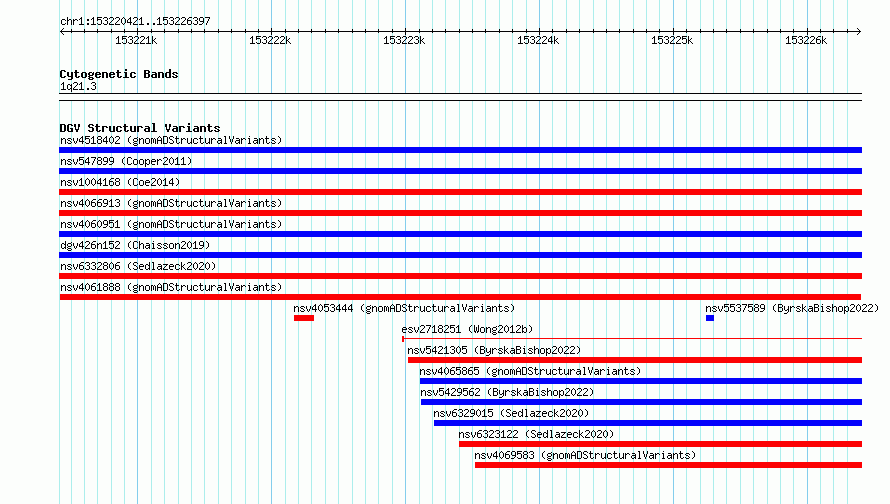
Task: Click the ruler's right arrow end
Action: point(858,31)
